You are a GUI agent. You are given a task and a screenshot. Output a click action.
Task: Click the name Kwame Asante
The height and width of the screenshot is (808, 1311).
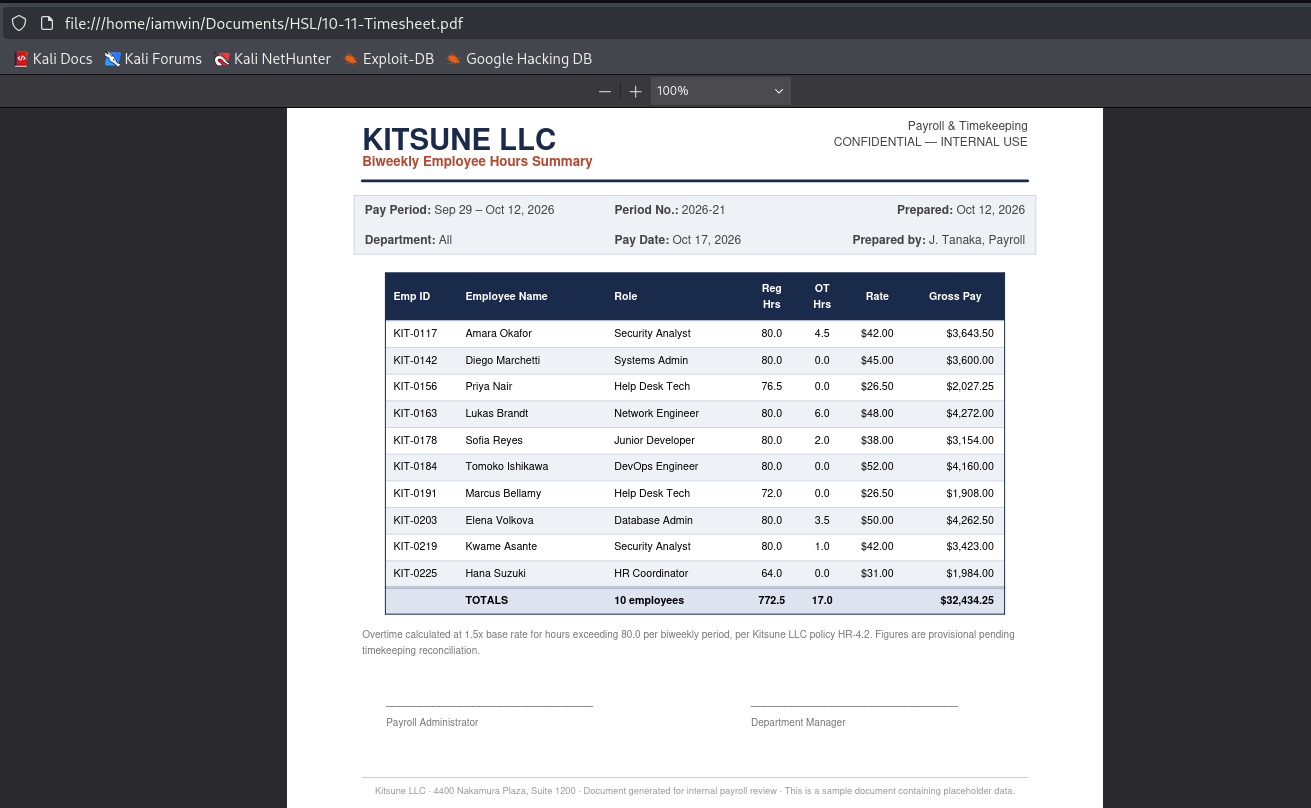pyautogui.click(x=501, y=547)
